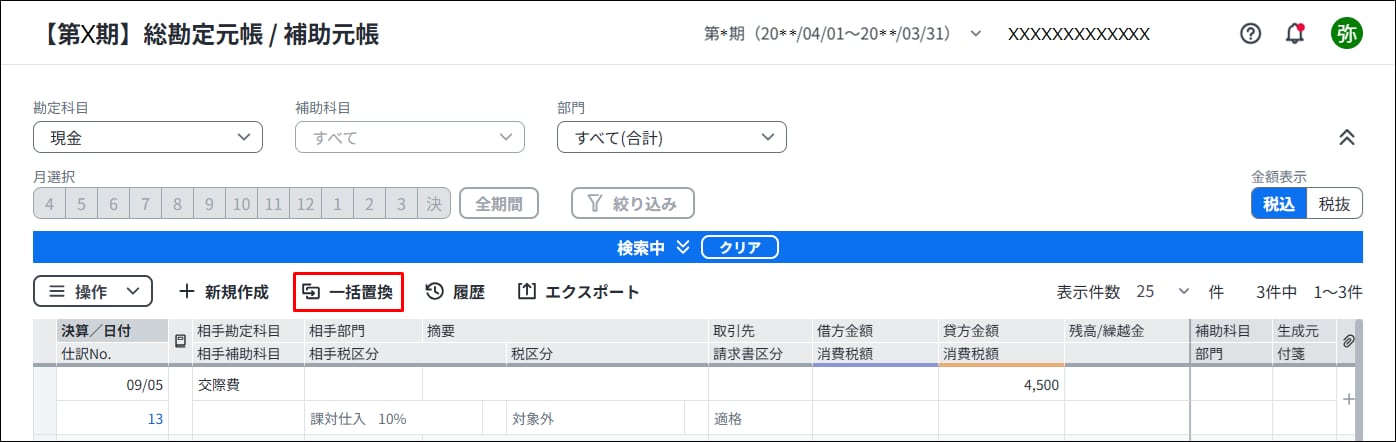
Task: Open the 補助科目 dropdown showing すべて
Action: [x=410, y=137]
